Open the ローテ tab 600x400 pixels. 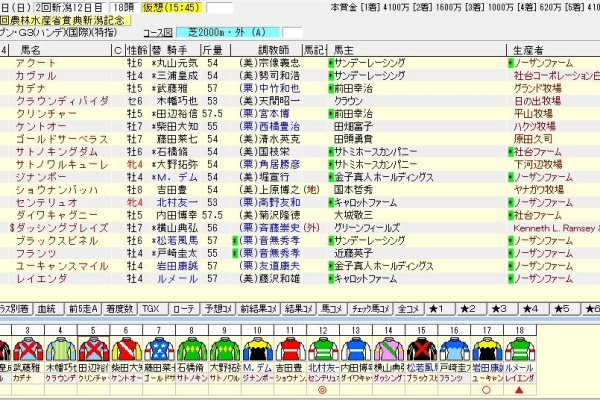[184, 309]
